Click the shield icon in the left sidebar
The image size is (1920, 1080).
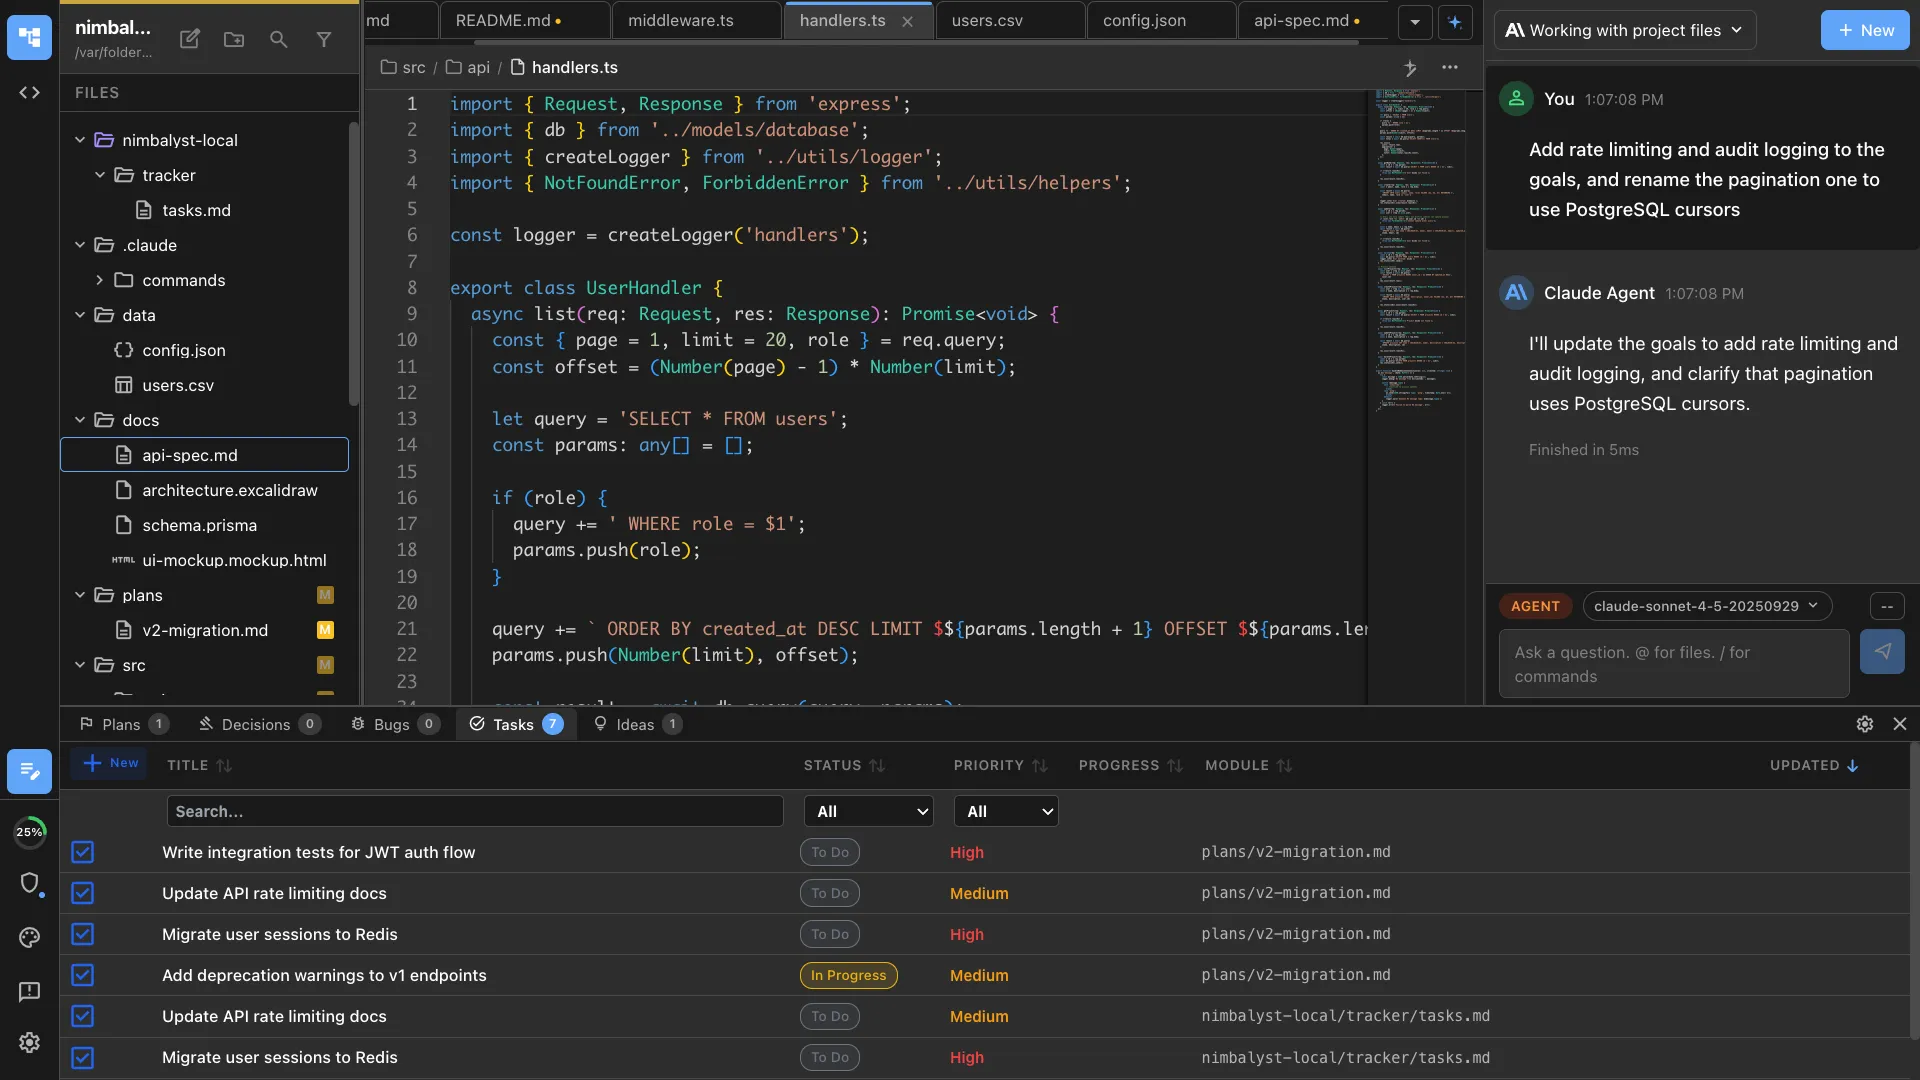point(31,884)
